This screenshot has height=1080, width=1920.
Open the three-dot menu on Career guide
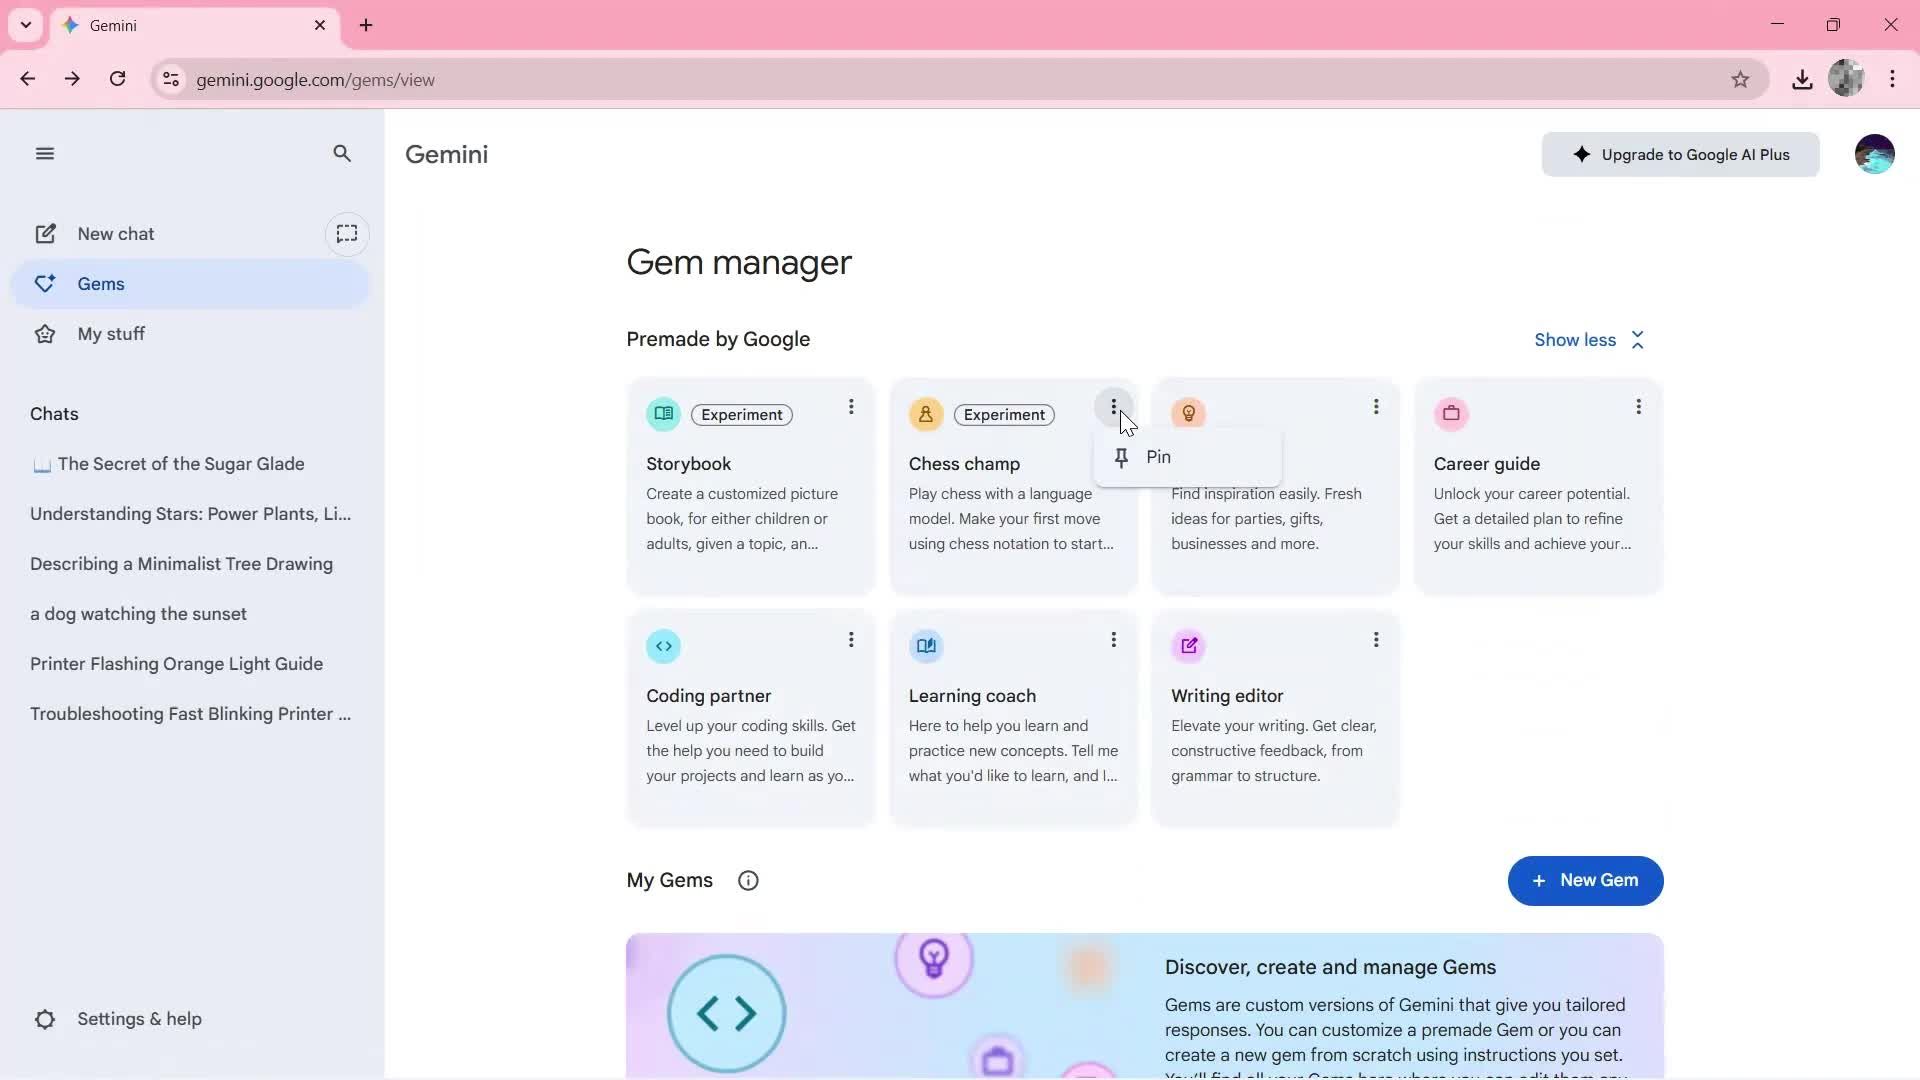tap(1639, 406)
